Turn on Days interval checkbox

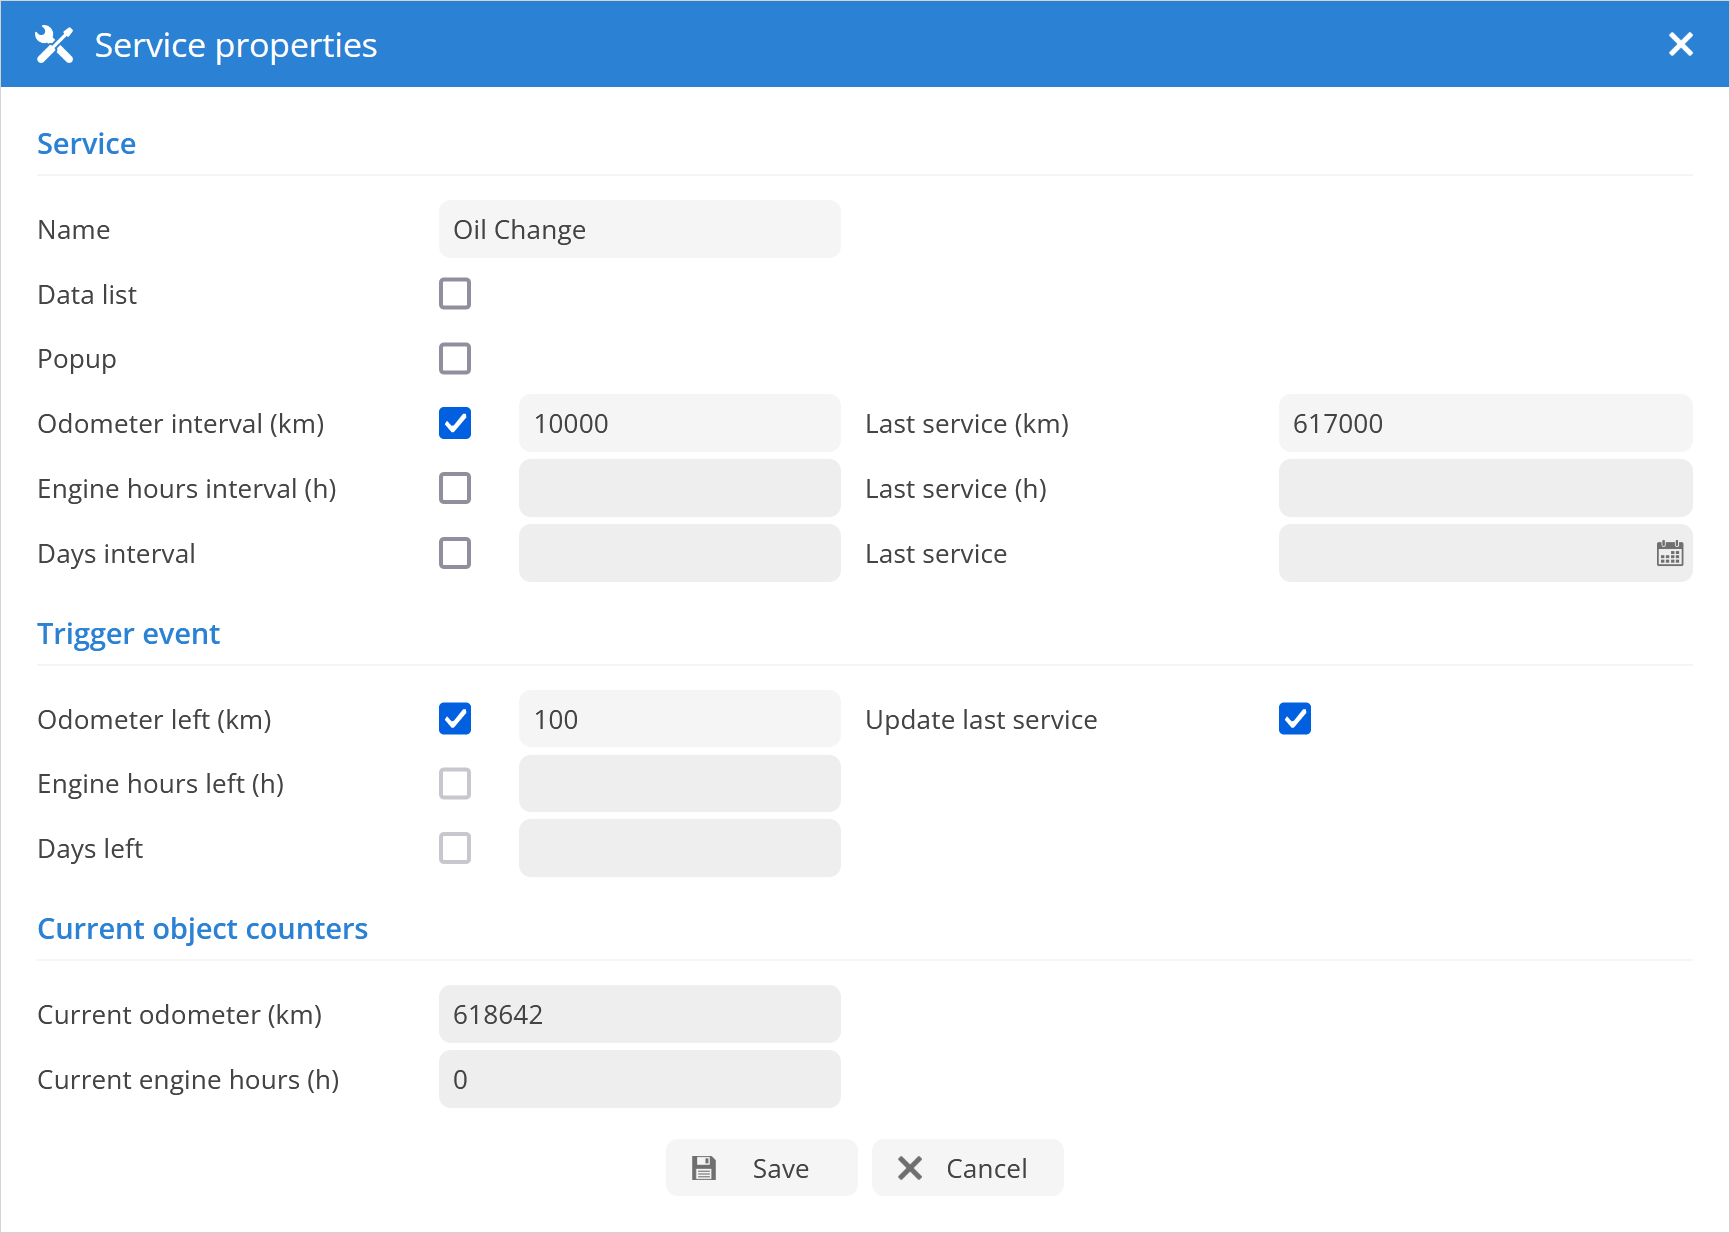tap(455, 553)
